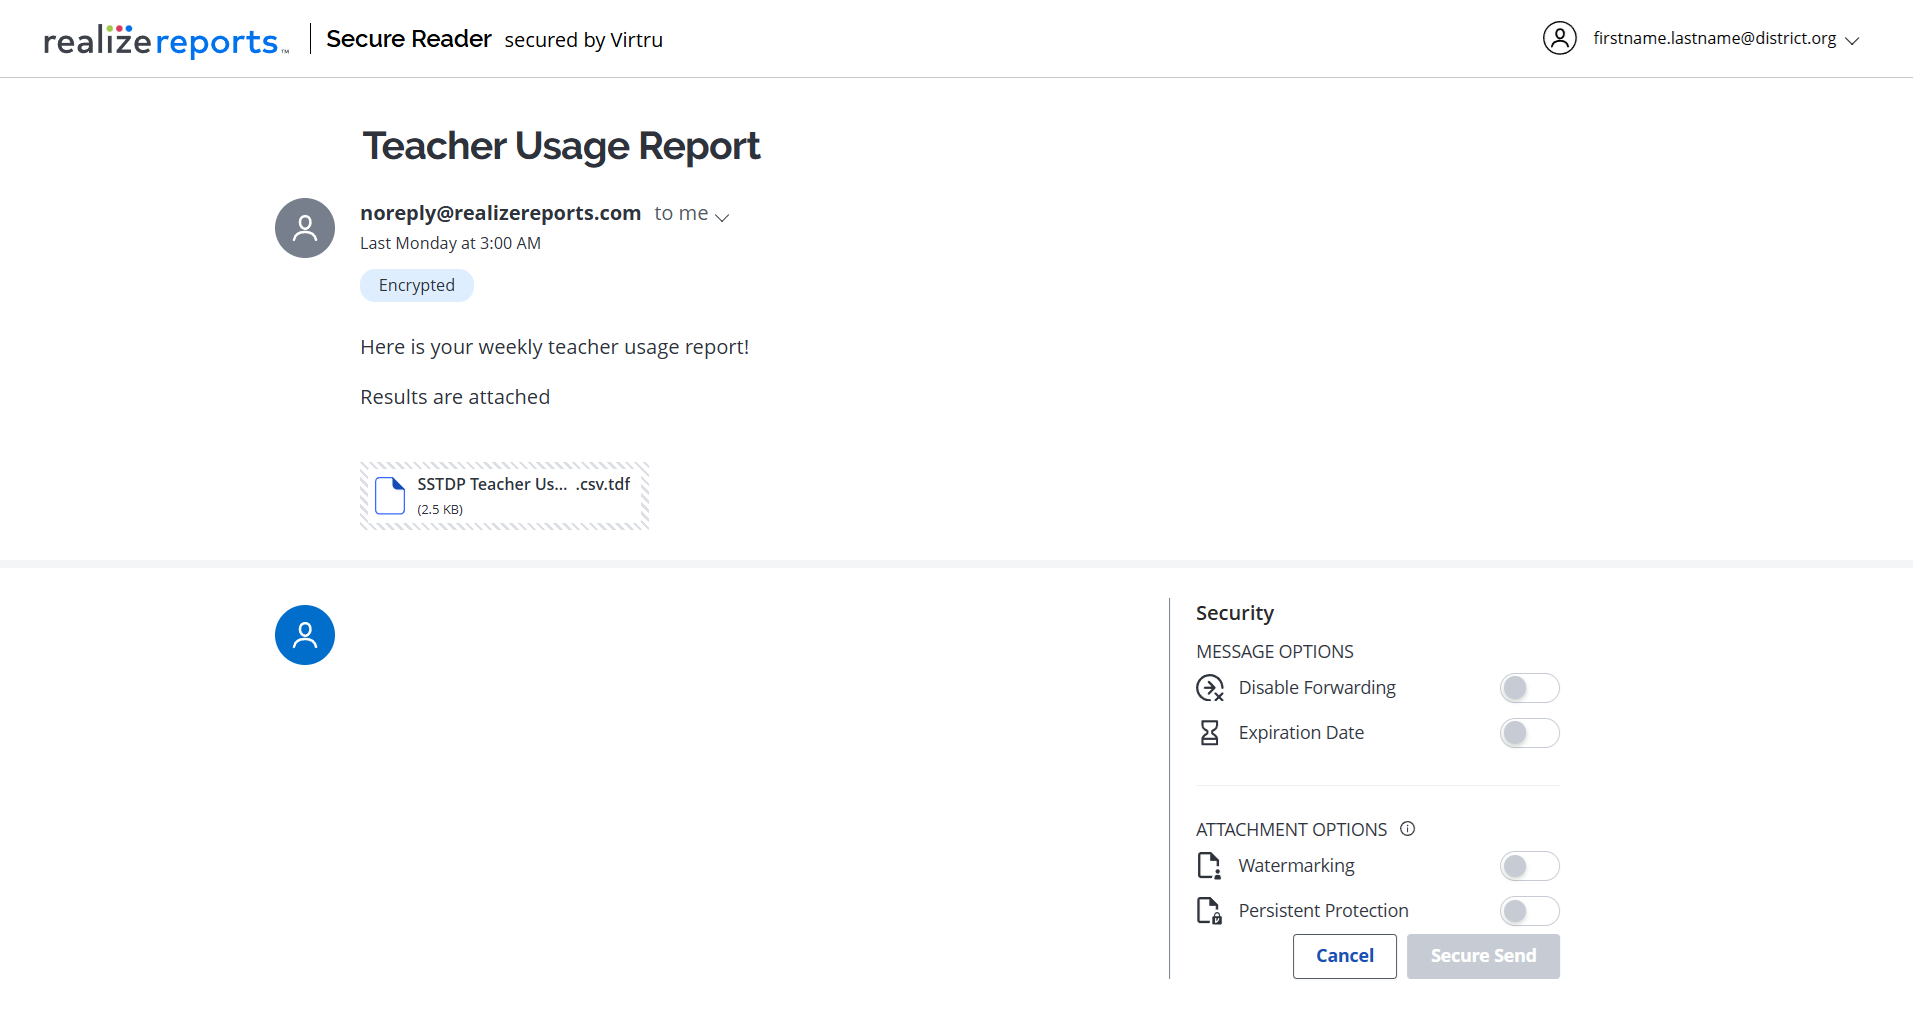Enable Persistent Protection toggle

point(1529,911)
